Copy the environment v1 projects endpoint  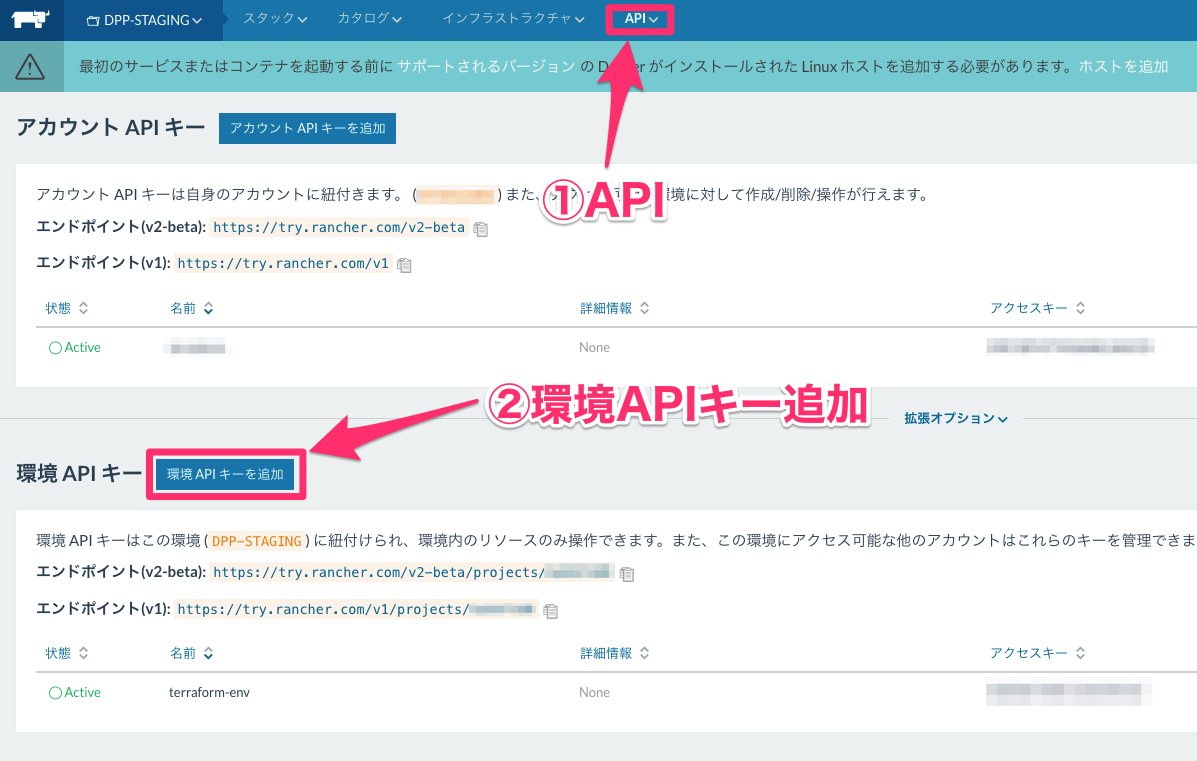pyautogui.click(x=551, y=610)
